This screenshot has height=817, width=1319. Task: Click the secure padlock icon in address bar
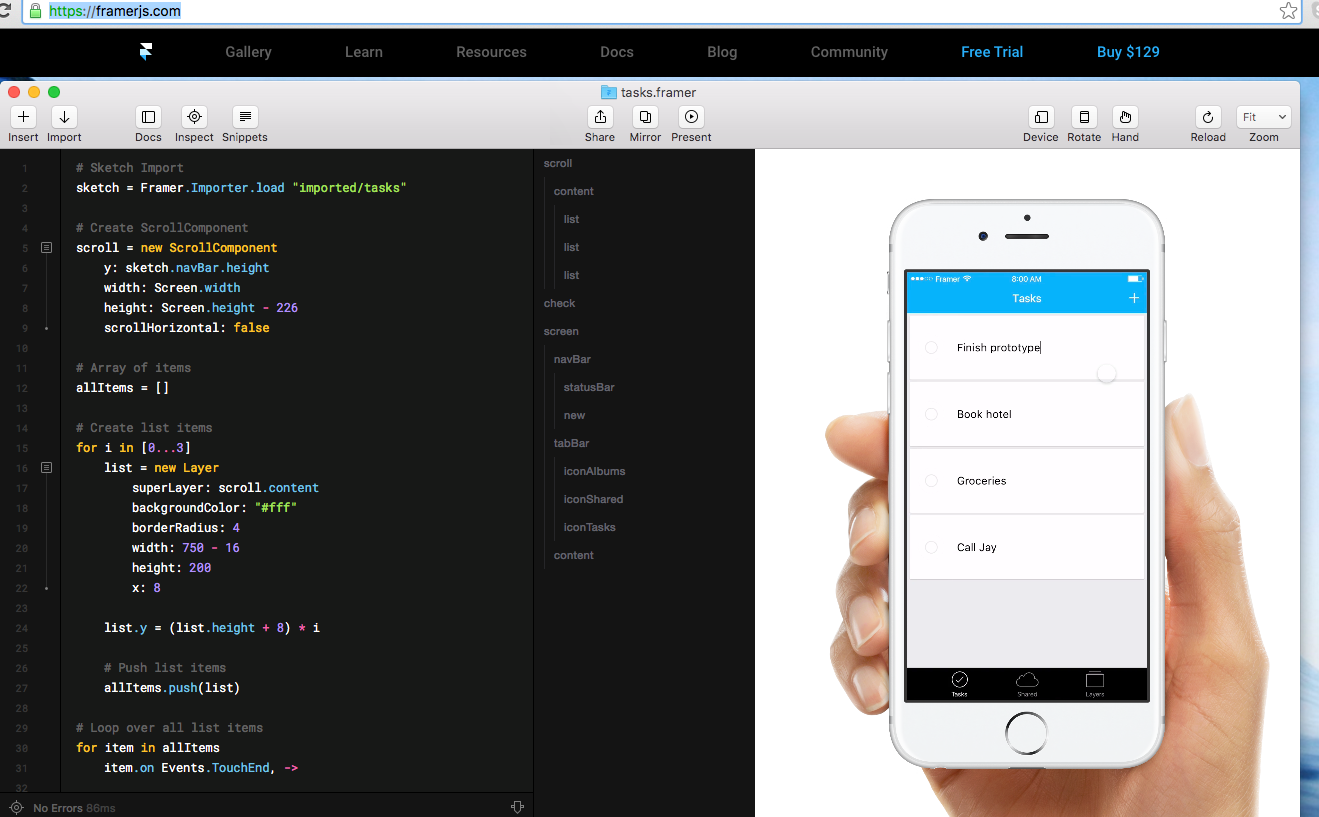(36, 11)
